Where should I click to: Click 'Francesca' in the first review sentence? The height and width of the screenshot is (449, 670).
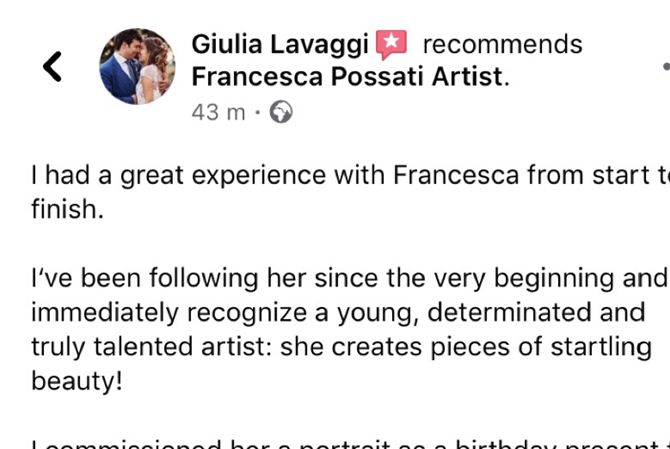(455, 175)
